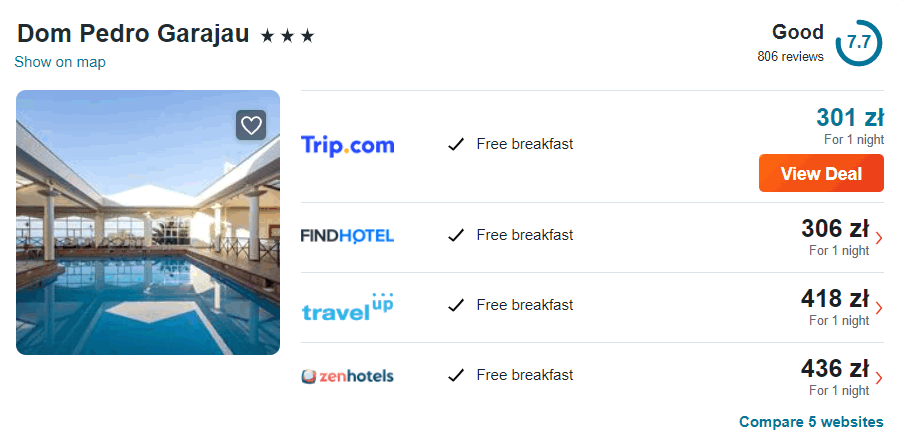Click Trip.com Free breakfast checkmark
Viewport: 903px width, 448px height.
tap(456, 144)
